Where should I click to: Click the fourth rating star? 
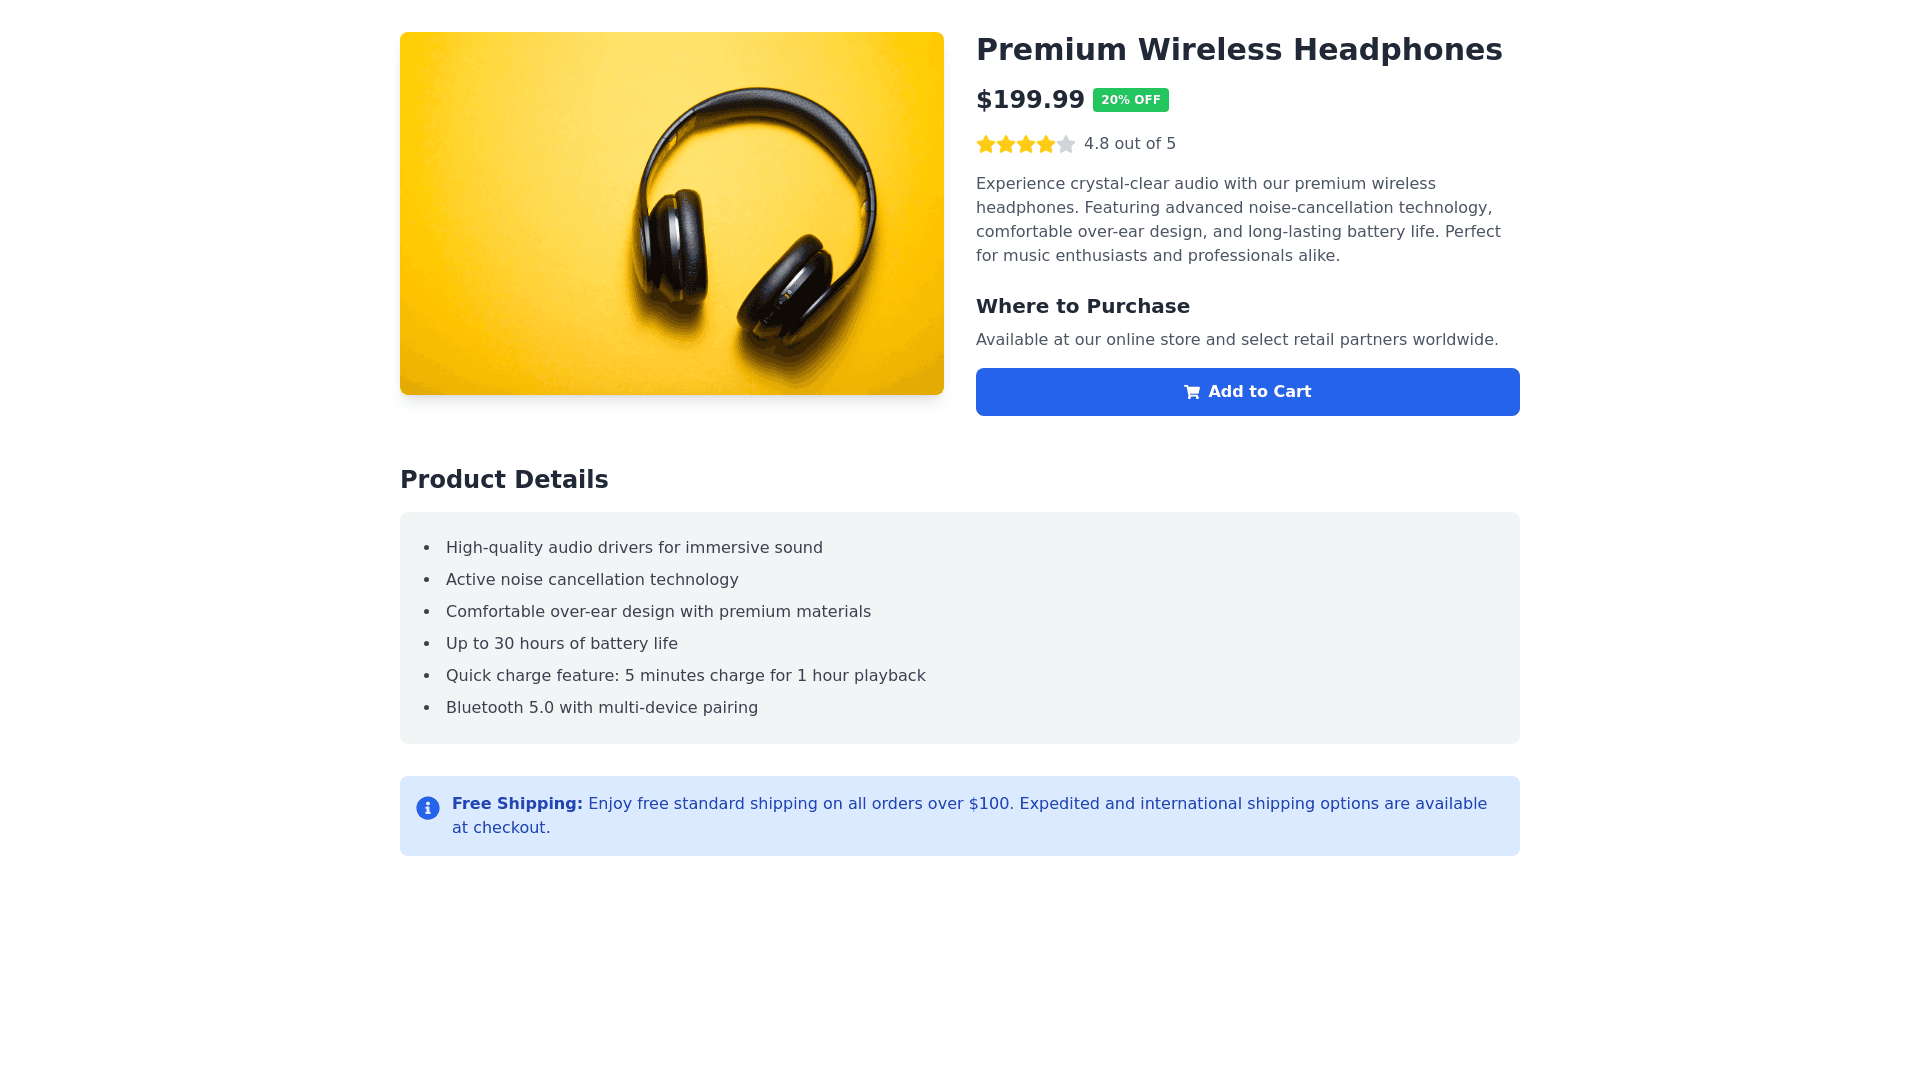[1046, 144]
